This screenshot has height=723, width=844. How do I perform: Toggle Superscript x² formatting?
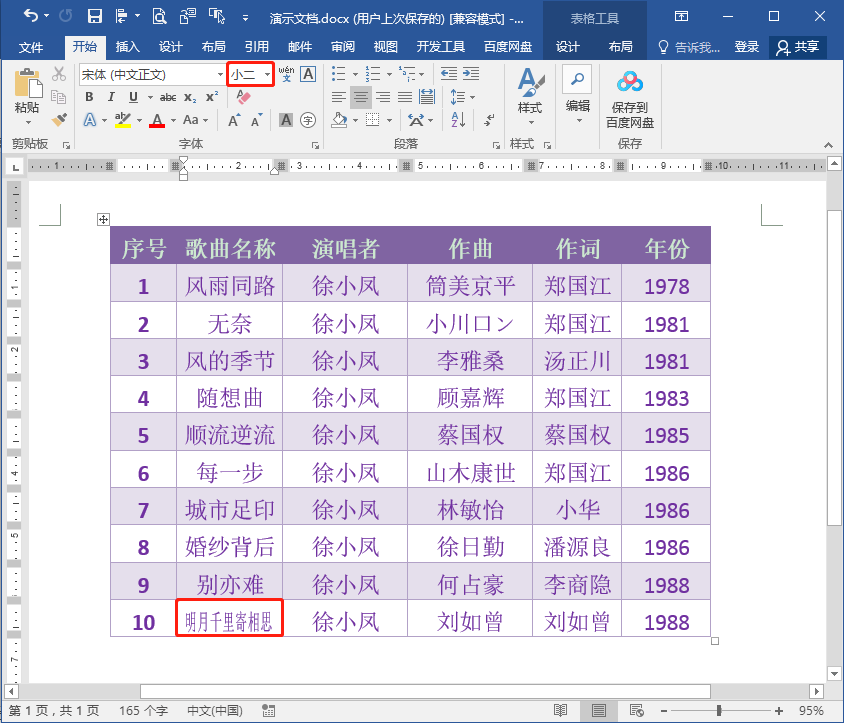[x=212, y=97]
